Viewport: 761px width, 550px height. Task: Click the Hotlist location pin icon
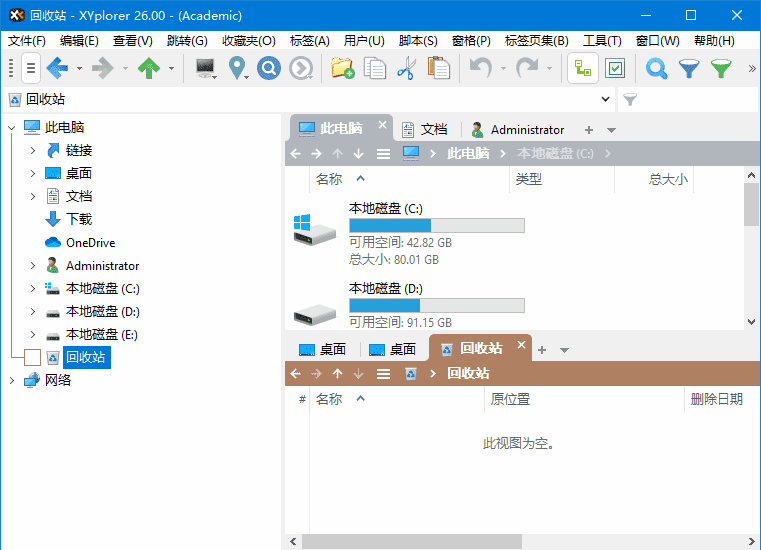[237, 68]
